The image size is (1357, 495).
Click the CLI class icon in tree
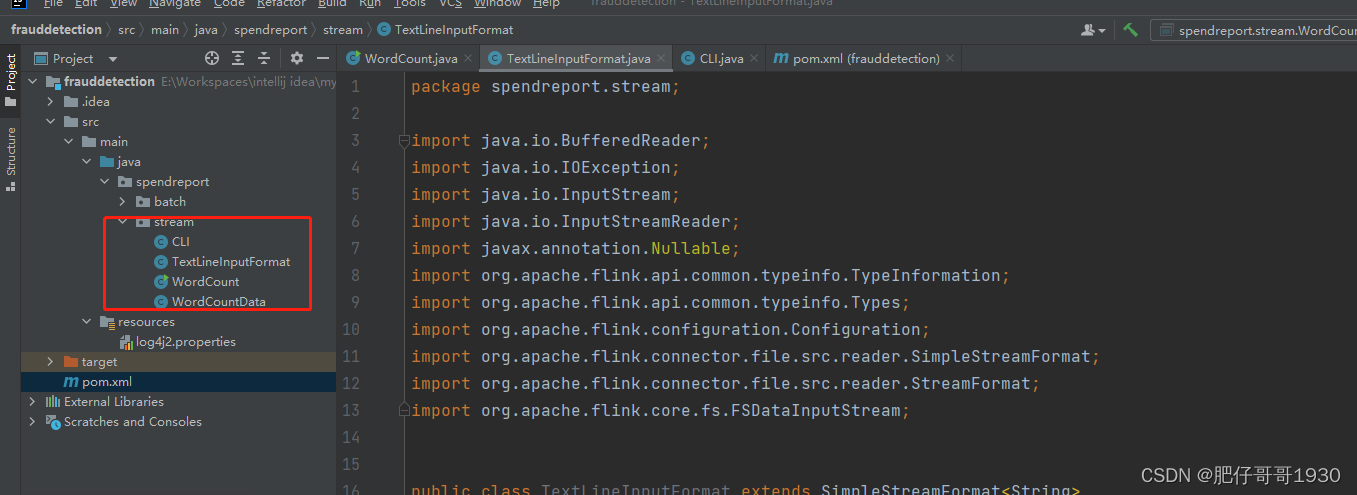[161, 241]
